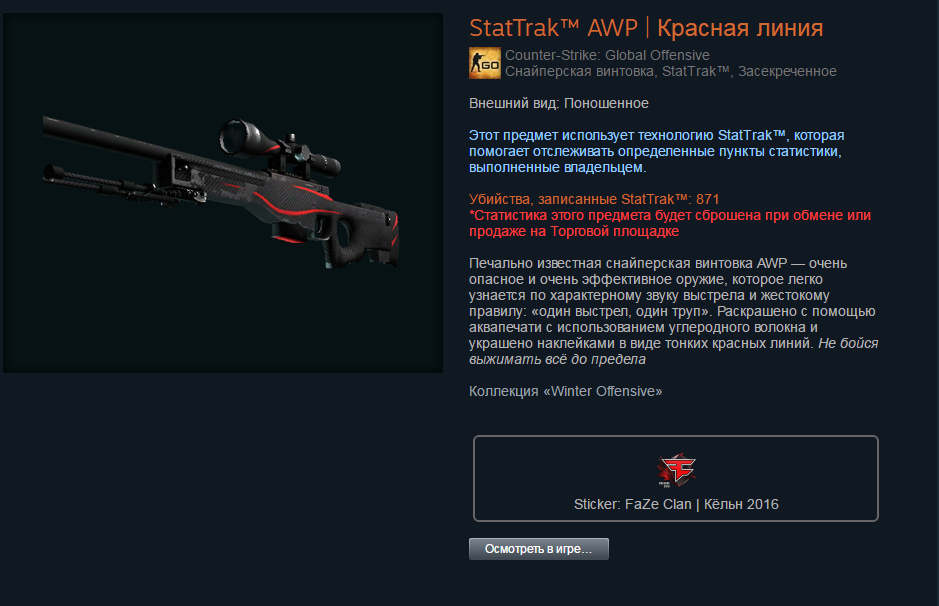This screenshot has width=939, height=606.
Task: Click 'Counter-Strike: Global Offensive' game name
Action: pyautogui.click(x=607, y=55)
